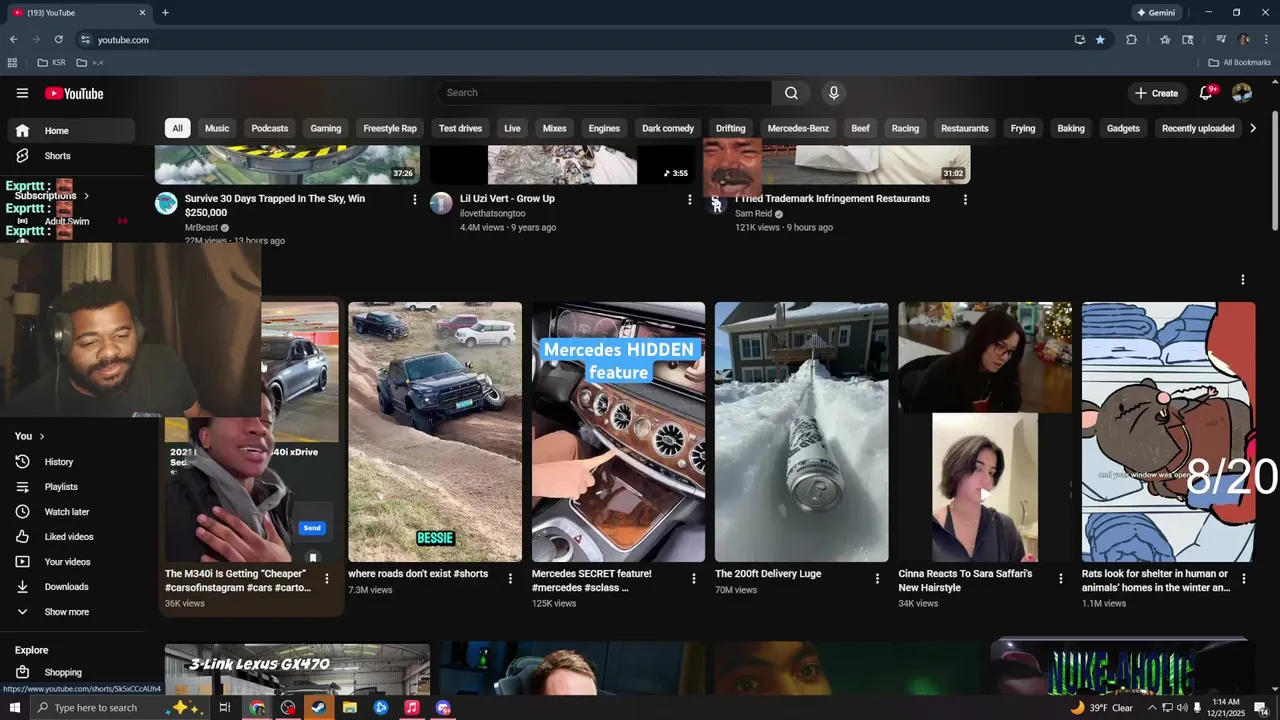Viewport: 1280px width, 720px height.
Task: Click the Create button
Action: click(1156, 93)
